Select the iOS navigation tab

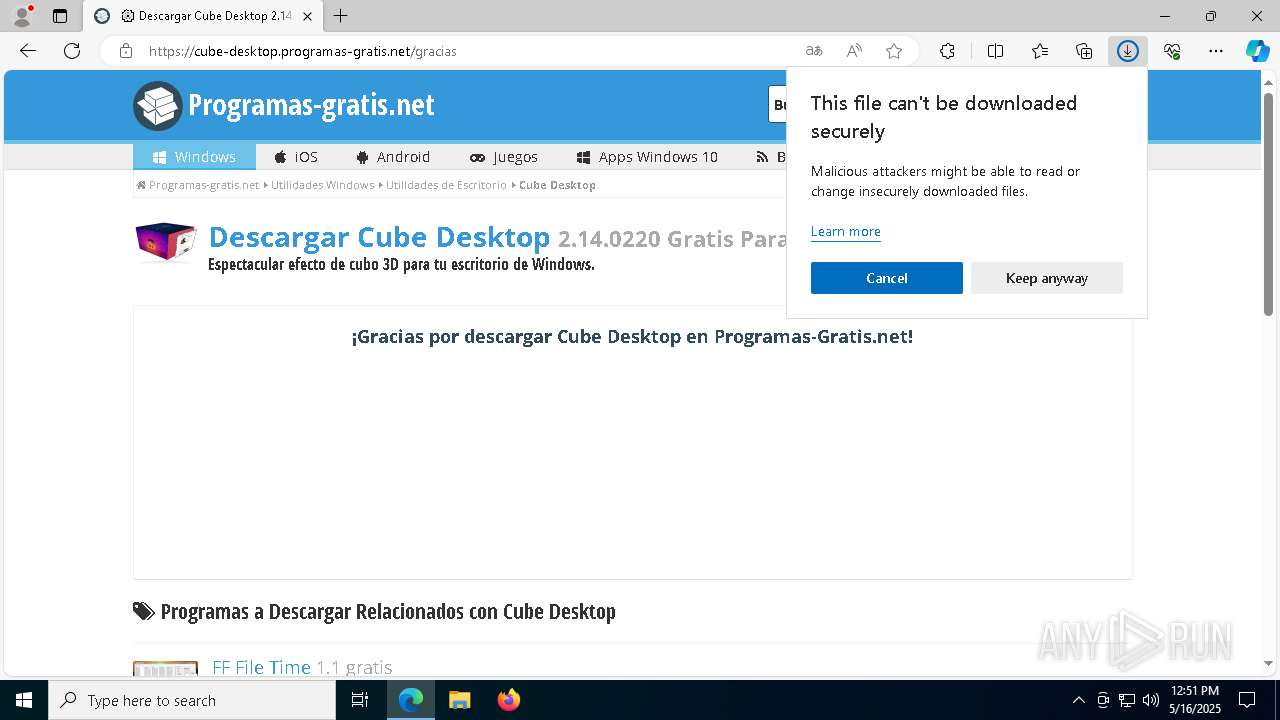(x=296, y=157)
